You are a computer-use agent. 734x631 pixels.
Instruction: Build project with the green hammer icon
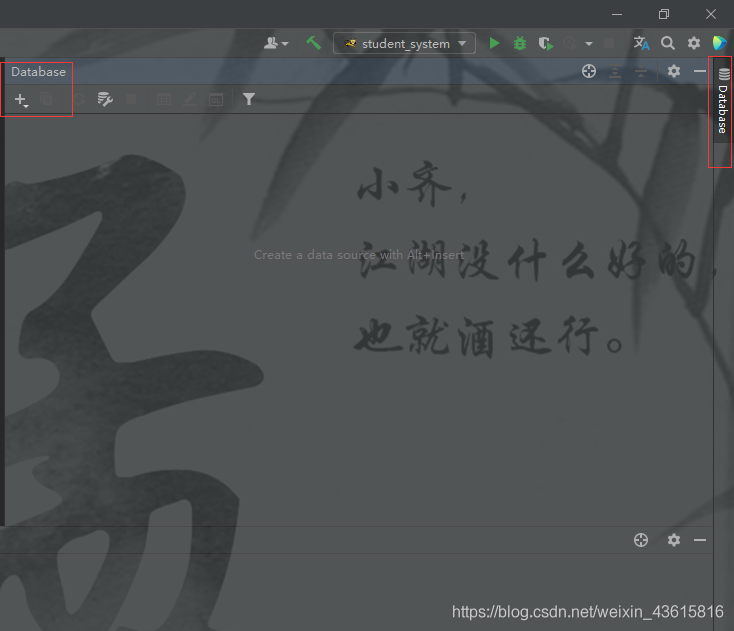[x=313, y=43]
